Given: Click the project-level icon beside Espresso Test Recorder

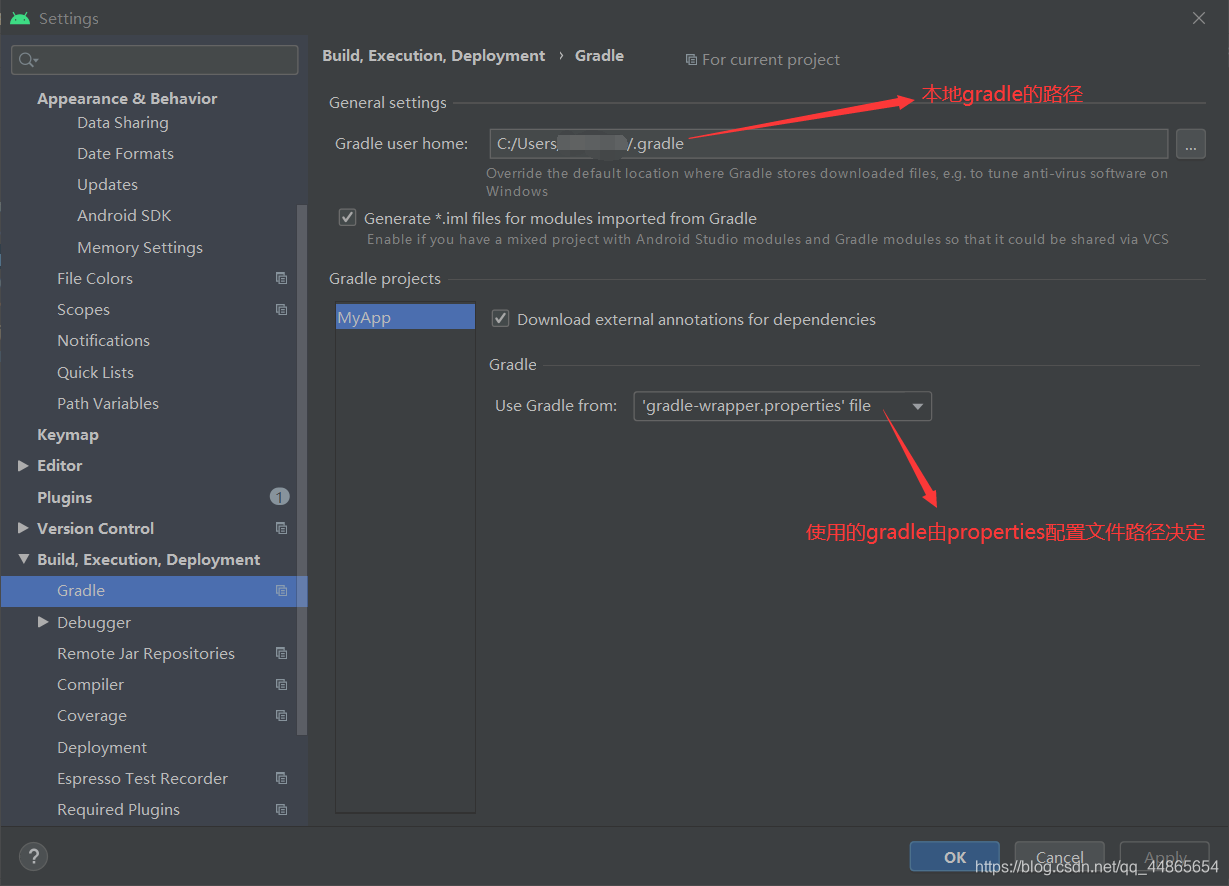Looking at the screenshot, I should pyautogui.click(x=282, y=778).
